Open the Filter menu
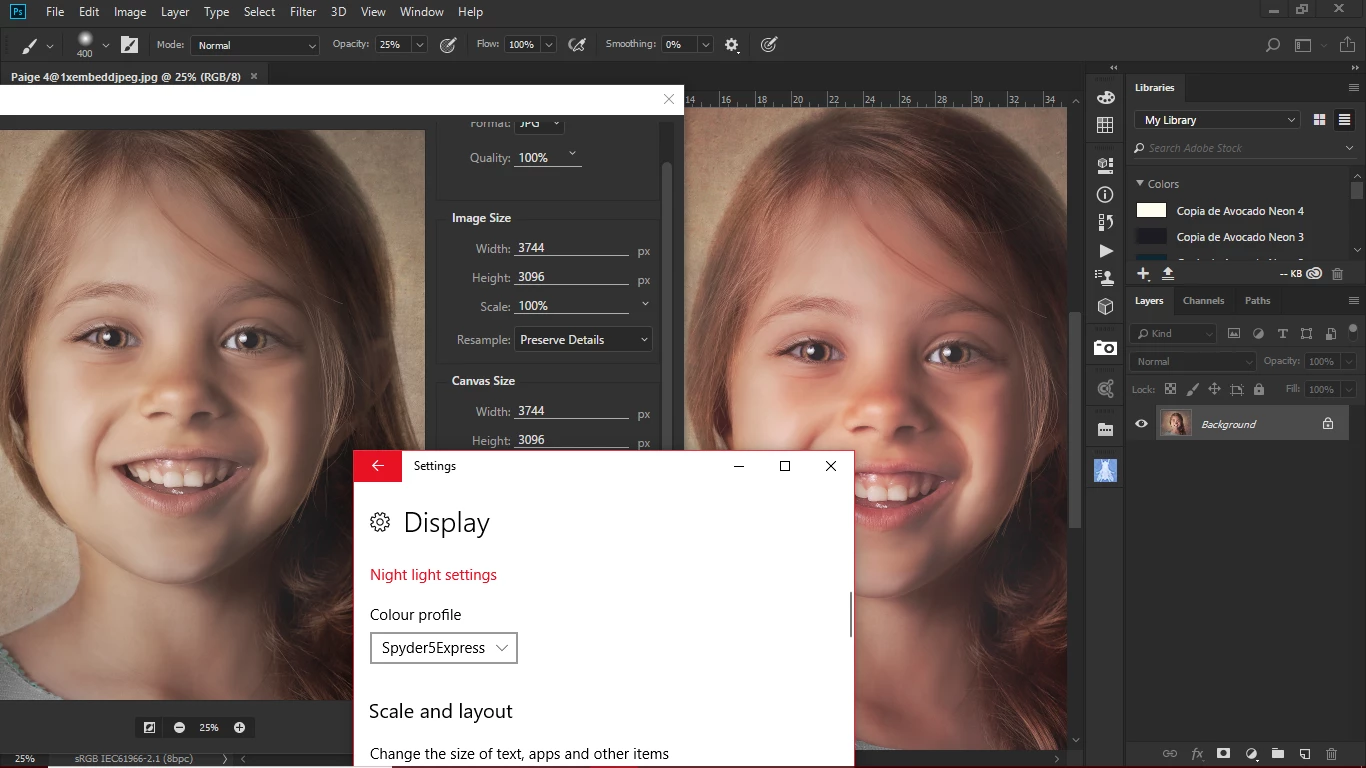This screenshot has width=1366, height=768. pyautogui.click(x=303, y=12)
